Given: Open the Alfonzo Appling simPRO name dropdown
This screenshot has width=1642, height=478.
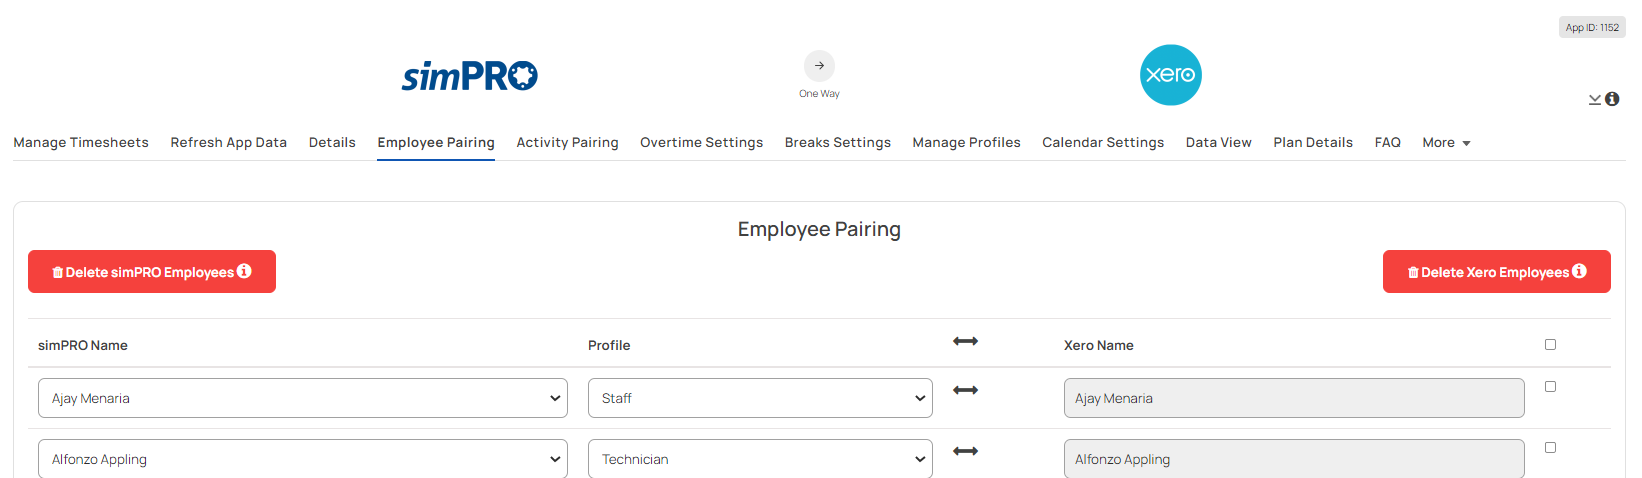Looking at the screenshot, I should pyautogui.click(x=303, y=459).
